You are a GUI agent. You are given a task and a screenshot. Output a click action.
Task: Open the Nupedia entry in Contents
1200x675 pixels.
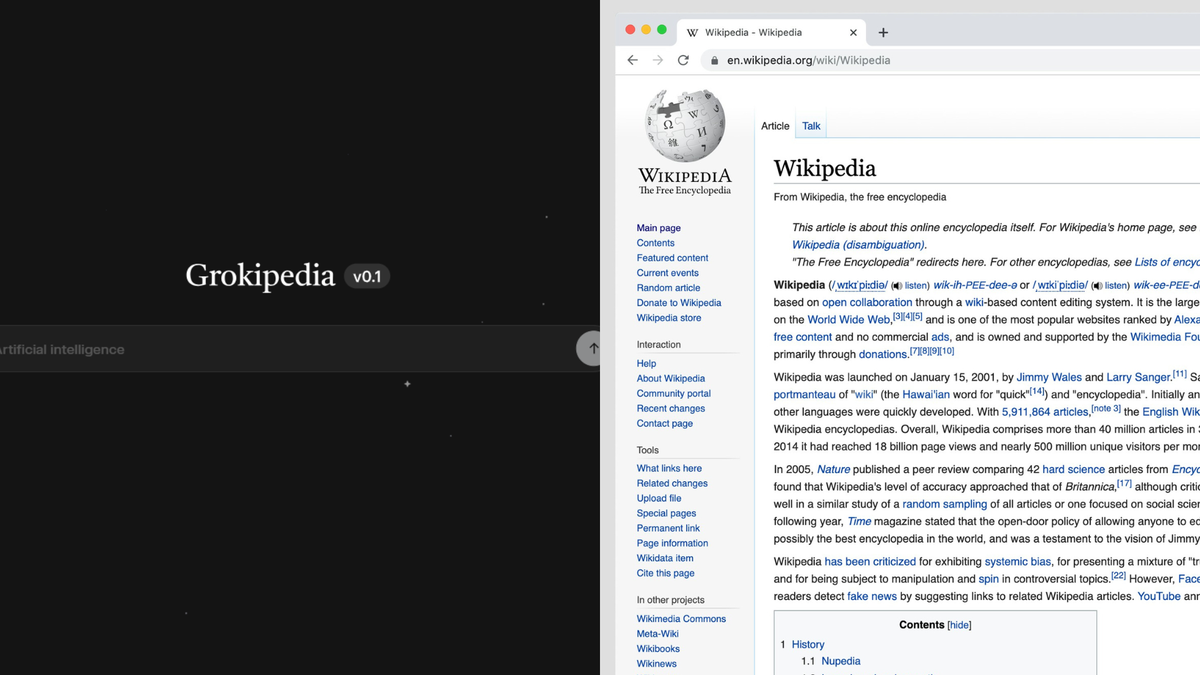pos(840,661)
